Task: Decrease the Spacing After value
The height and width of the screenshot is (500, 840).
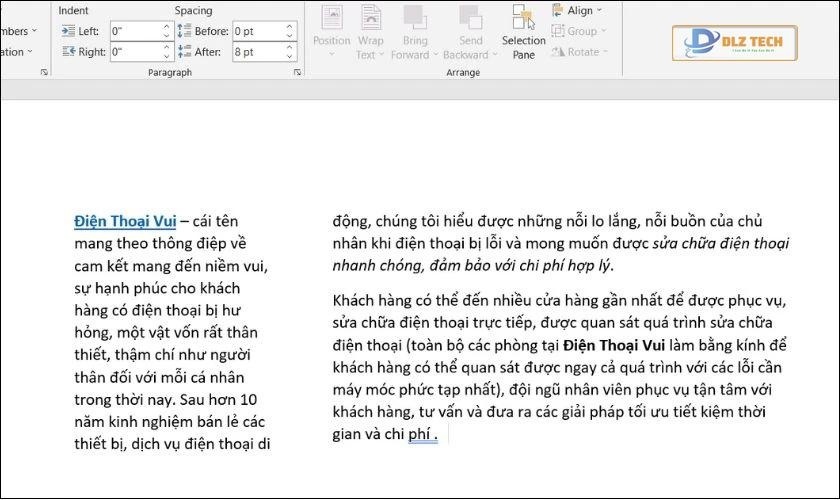Action: [x=290, y=55]
